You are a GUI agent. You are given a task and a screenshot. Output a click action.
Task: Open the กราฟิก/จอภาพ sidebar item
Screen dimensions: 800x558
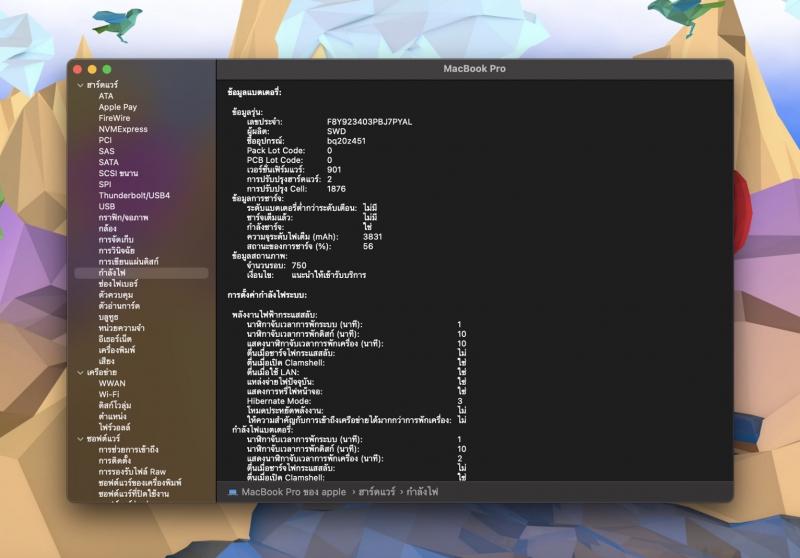123,217
